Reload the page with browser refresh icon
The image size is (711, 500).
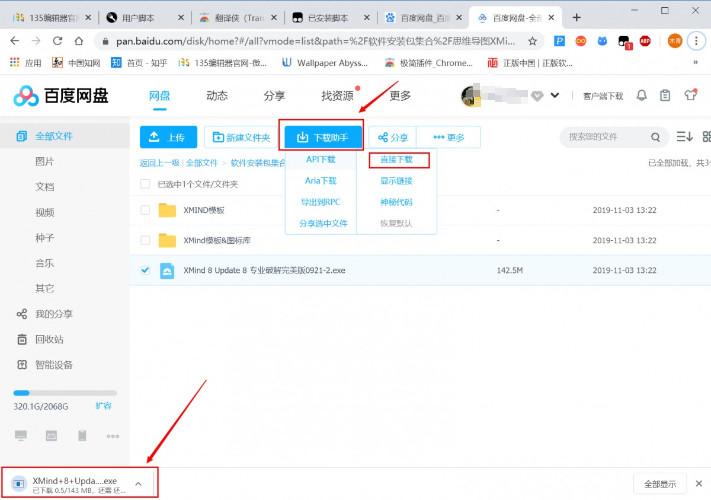(x=57, y=41)
